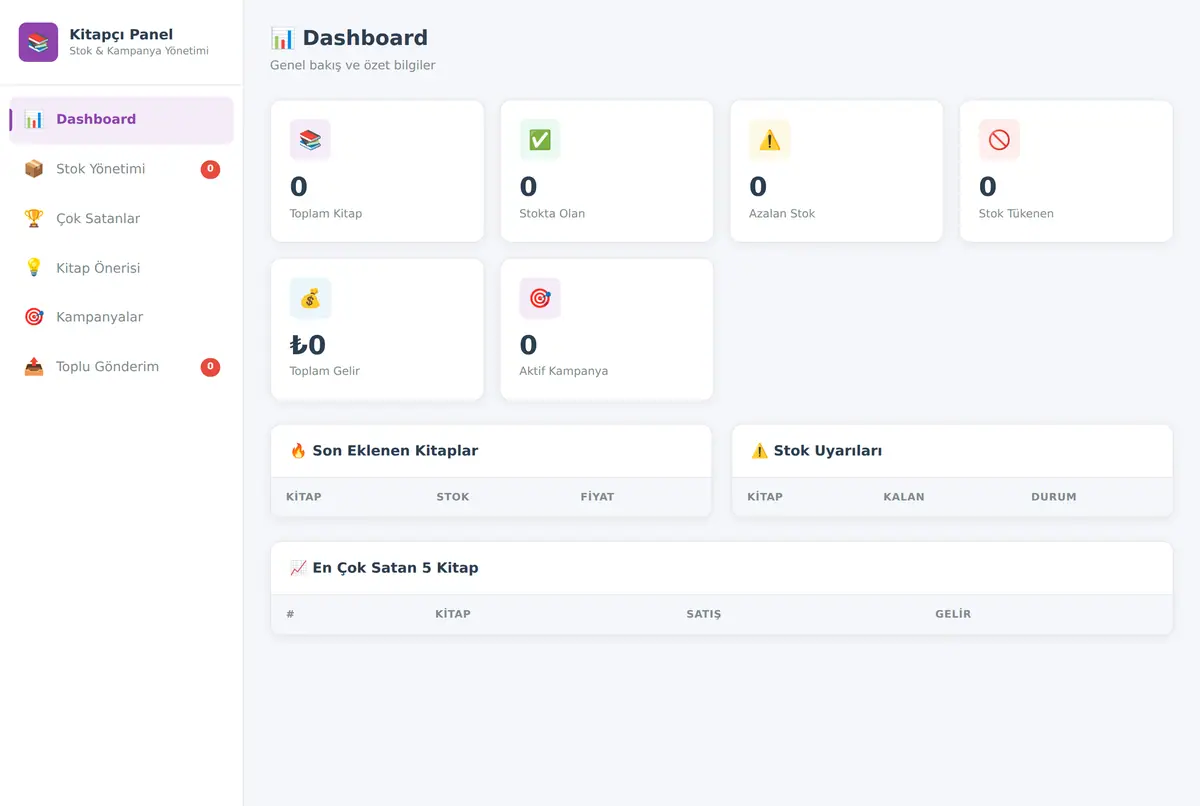
Task: Click the Stokta Olan label
Action: (552, 213)
